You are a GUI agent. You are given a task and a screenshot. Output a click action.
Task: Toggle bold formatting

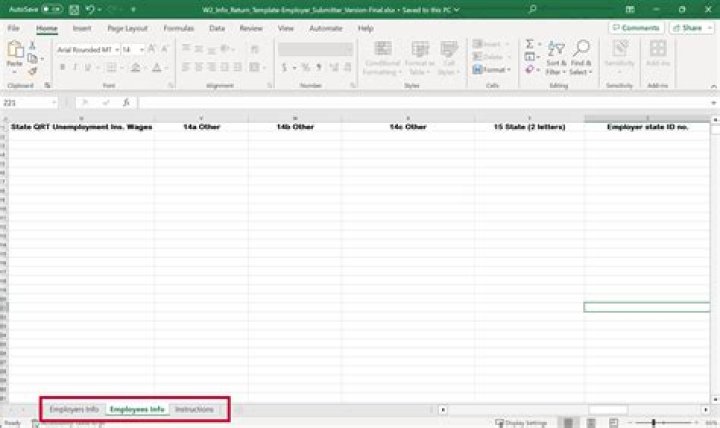[x=62, y=68]
